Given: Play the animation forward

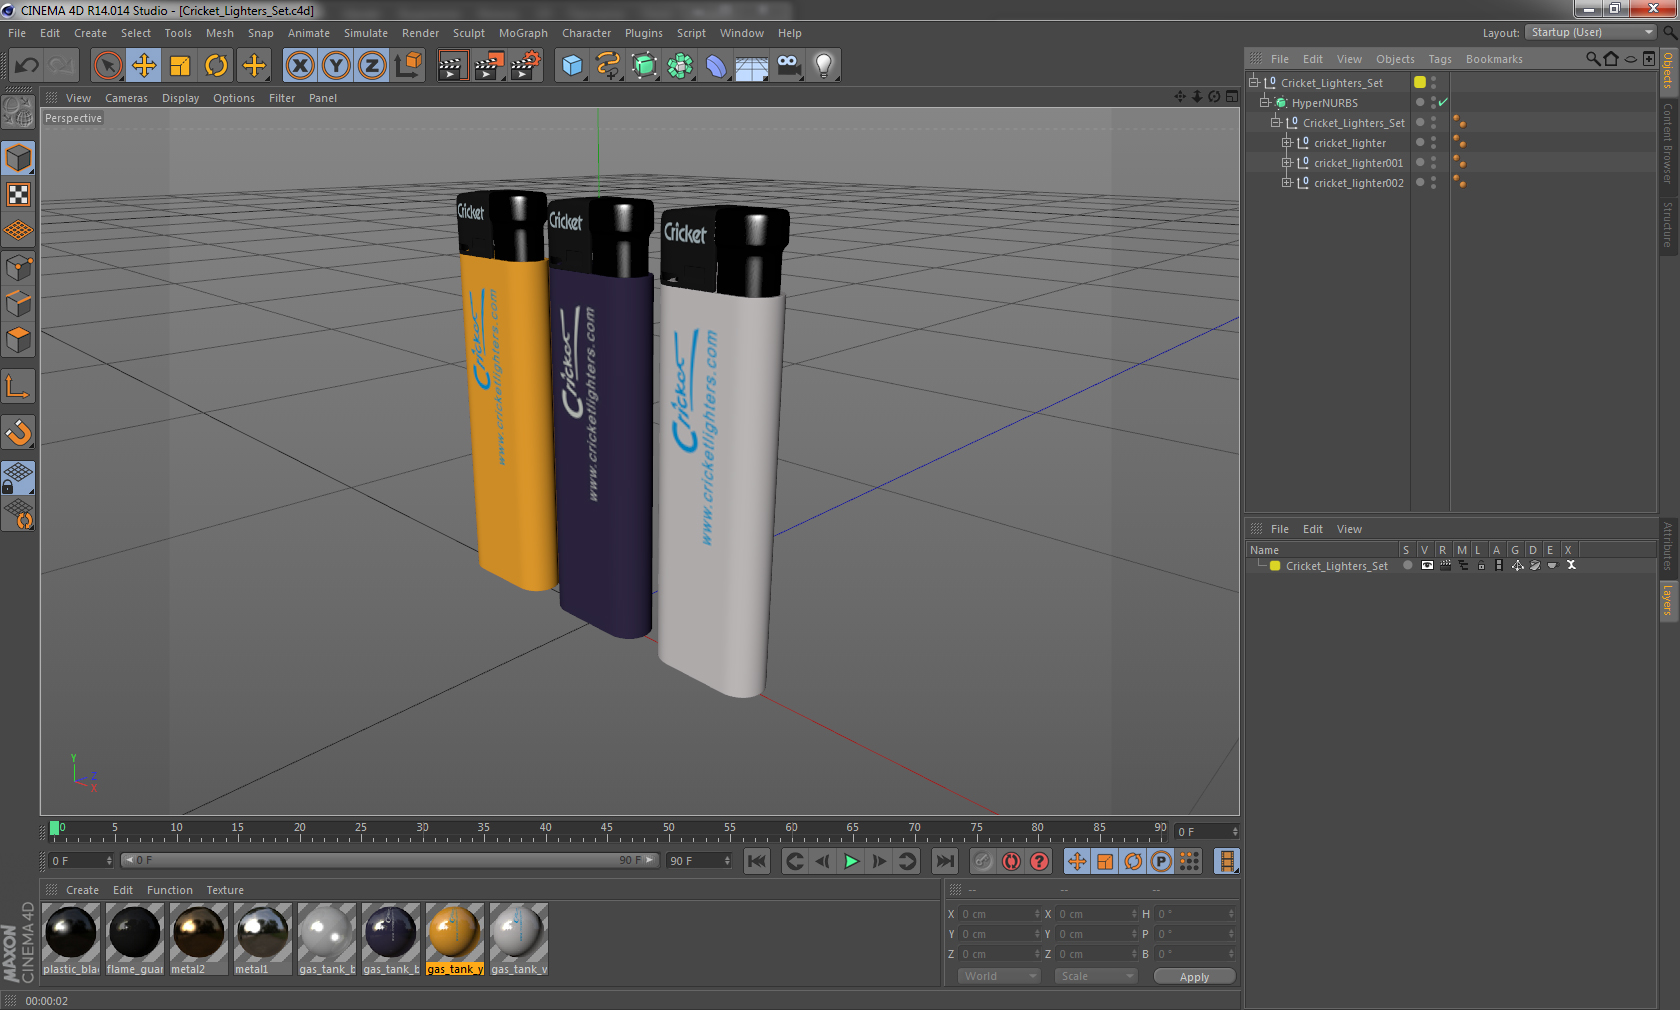Looking at the screenshot, I should click(x=851, y=861).
